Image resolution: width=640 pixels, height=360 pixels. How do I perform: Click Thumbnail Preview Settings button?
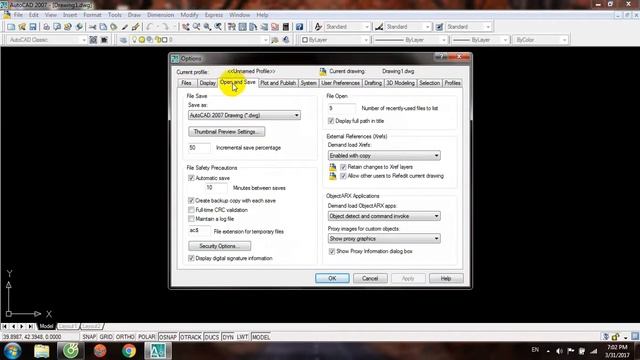coord(227,132)
